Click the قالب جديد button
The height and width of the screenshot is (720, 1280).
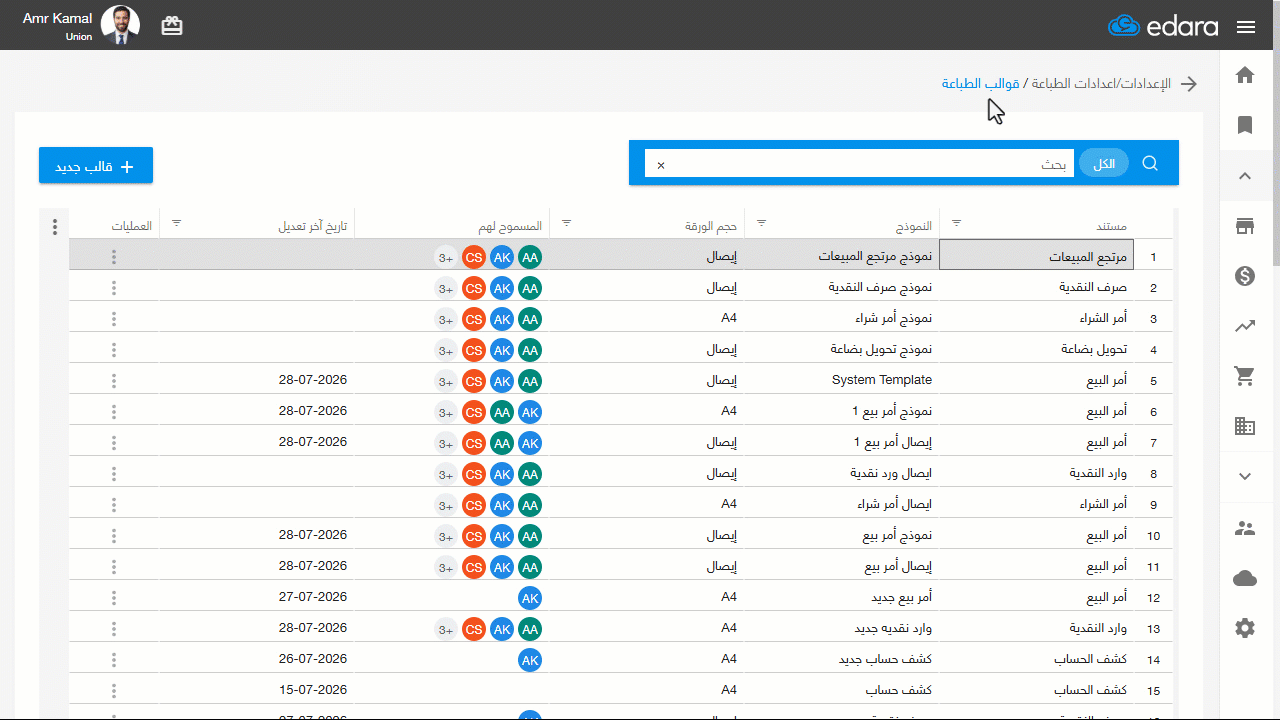pyautogui.click(x=96, y=166)
